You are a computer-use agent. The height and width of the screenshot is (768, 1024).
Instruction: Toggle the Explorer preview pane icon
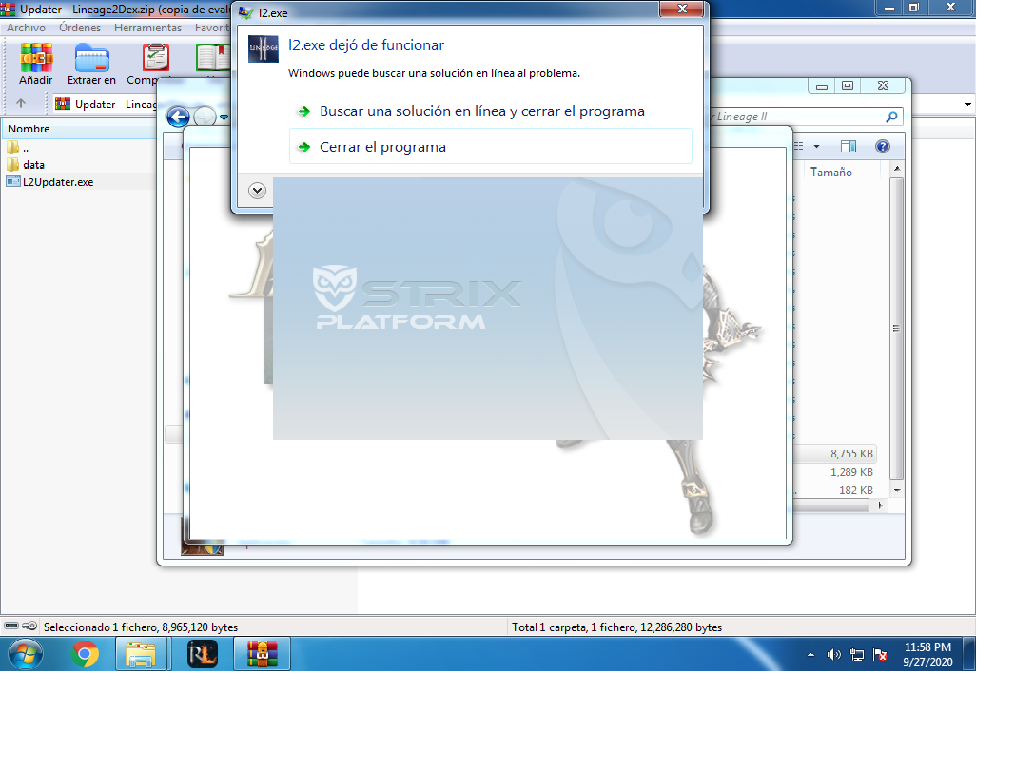pos(848,146)
